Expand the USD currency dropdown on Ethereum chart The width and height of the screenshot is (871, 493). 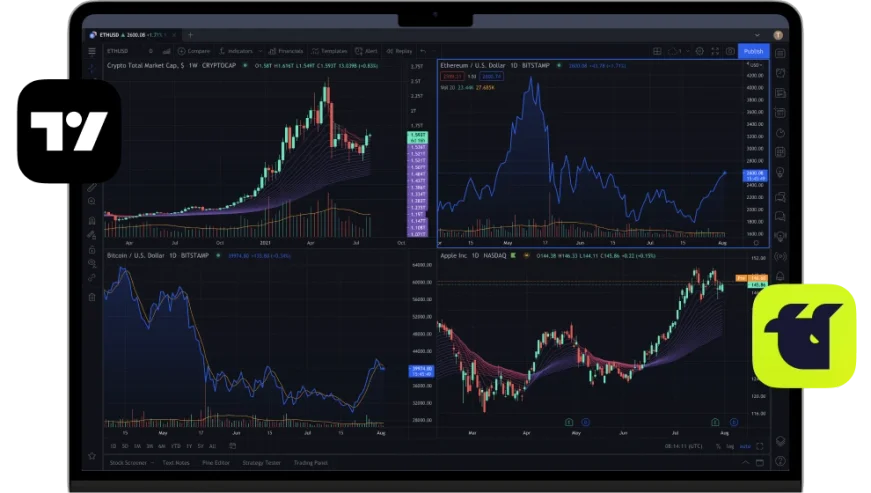coord(755,64)
